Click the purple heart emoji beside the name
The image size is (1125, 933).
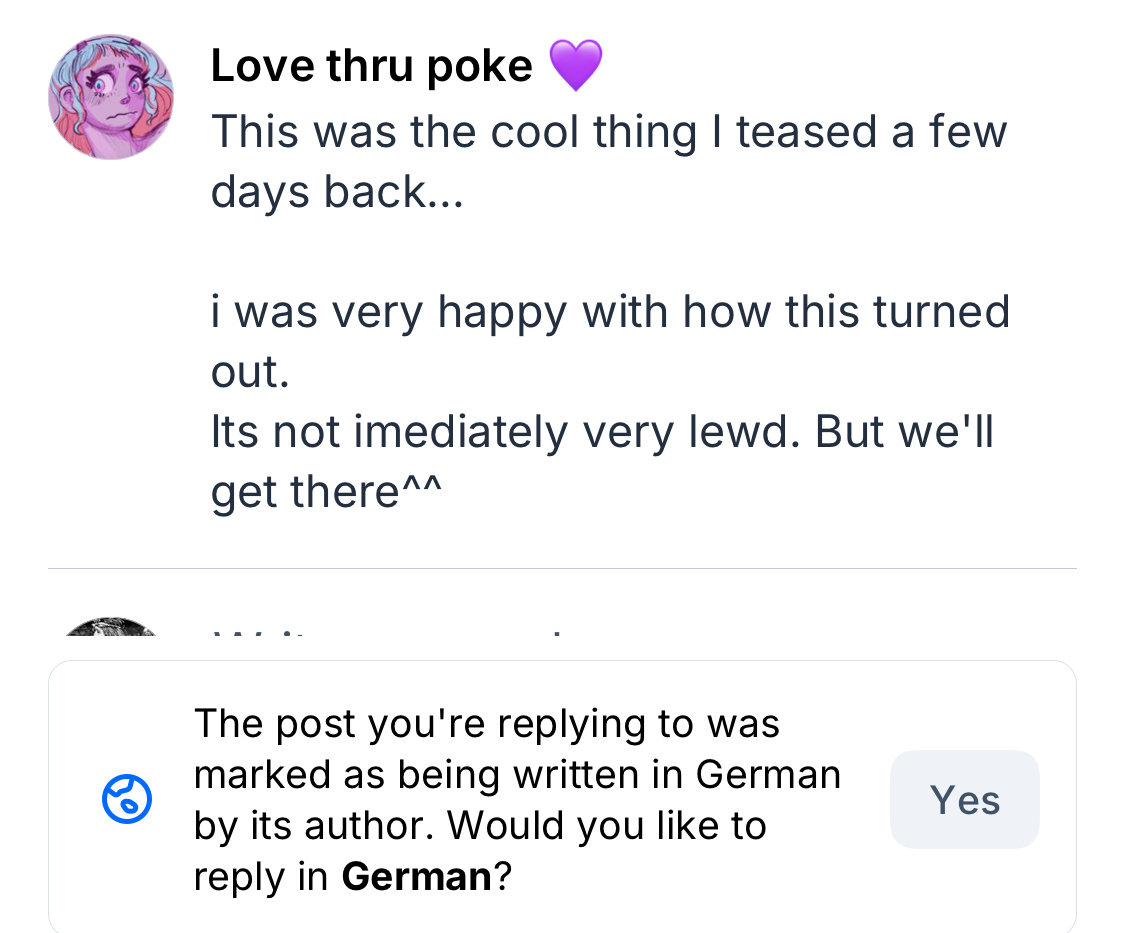pyautogui.click(x=575, y=66)
